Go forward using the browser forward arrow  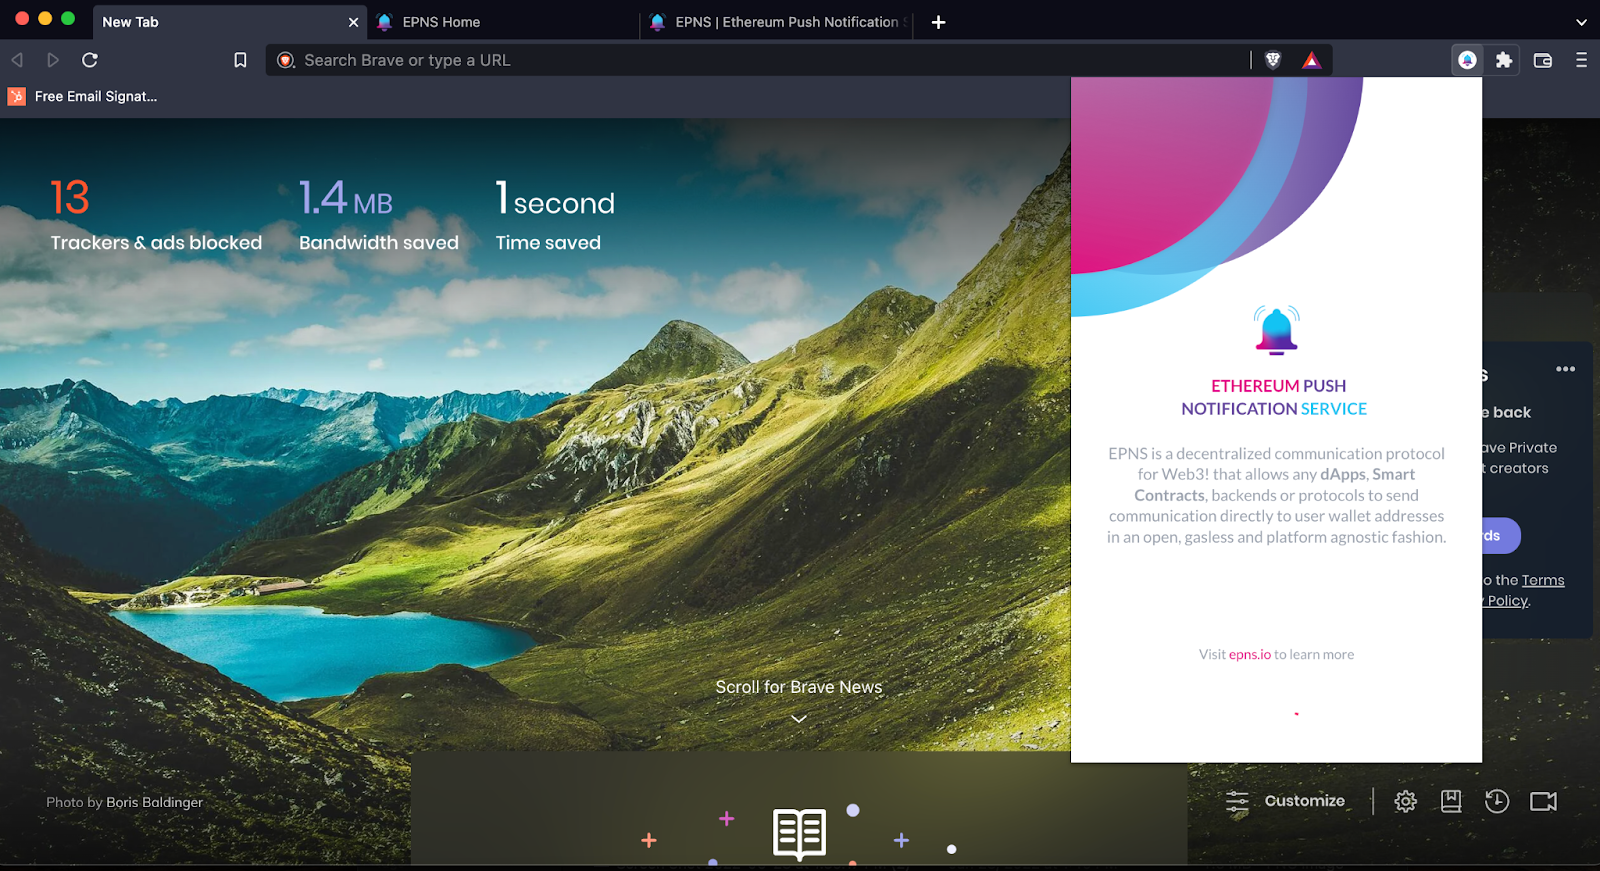point(53,60)
